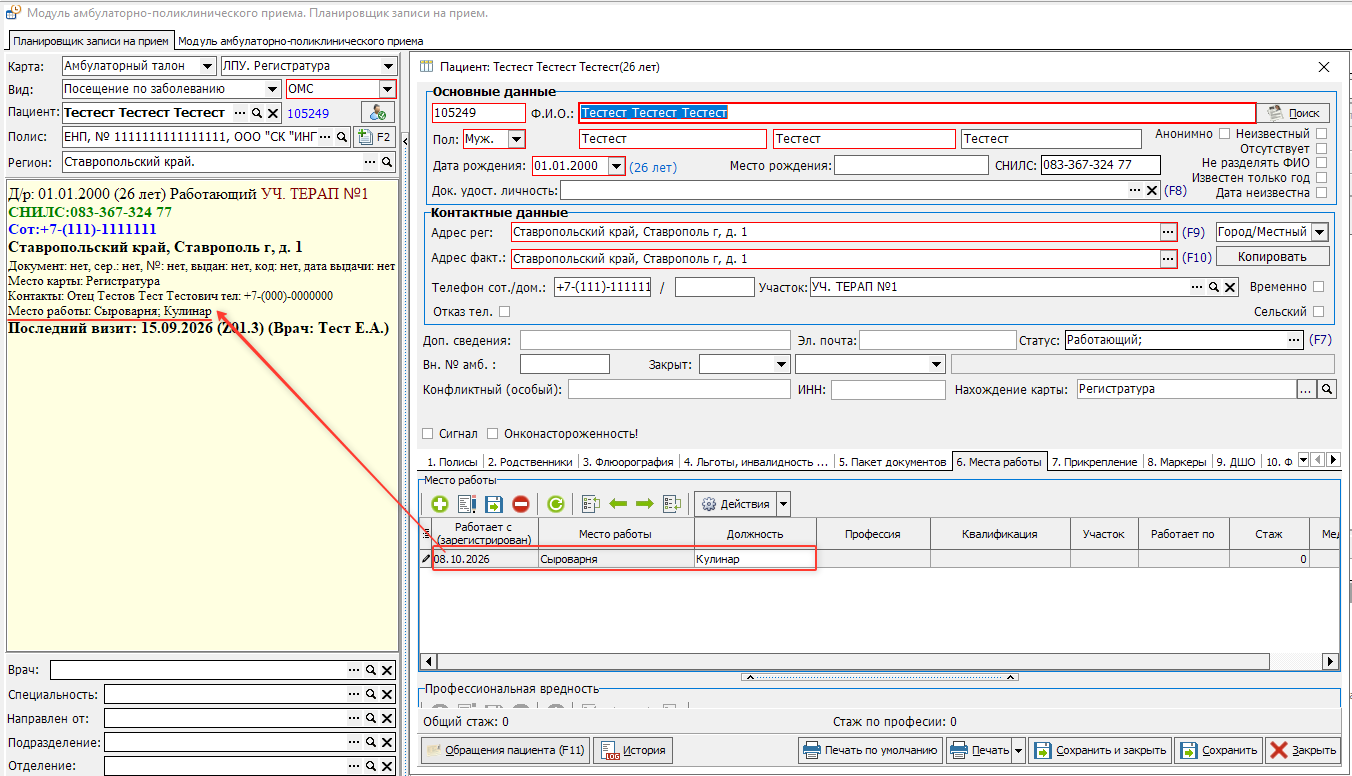Click the Копировать address button
Screen dimensions: 1352x776
coord(1271,257)
